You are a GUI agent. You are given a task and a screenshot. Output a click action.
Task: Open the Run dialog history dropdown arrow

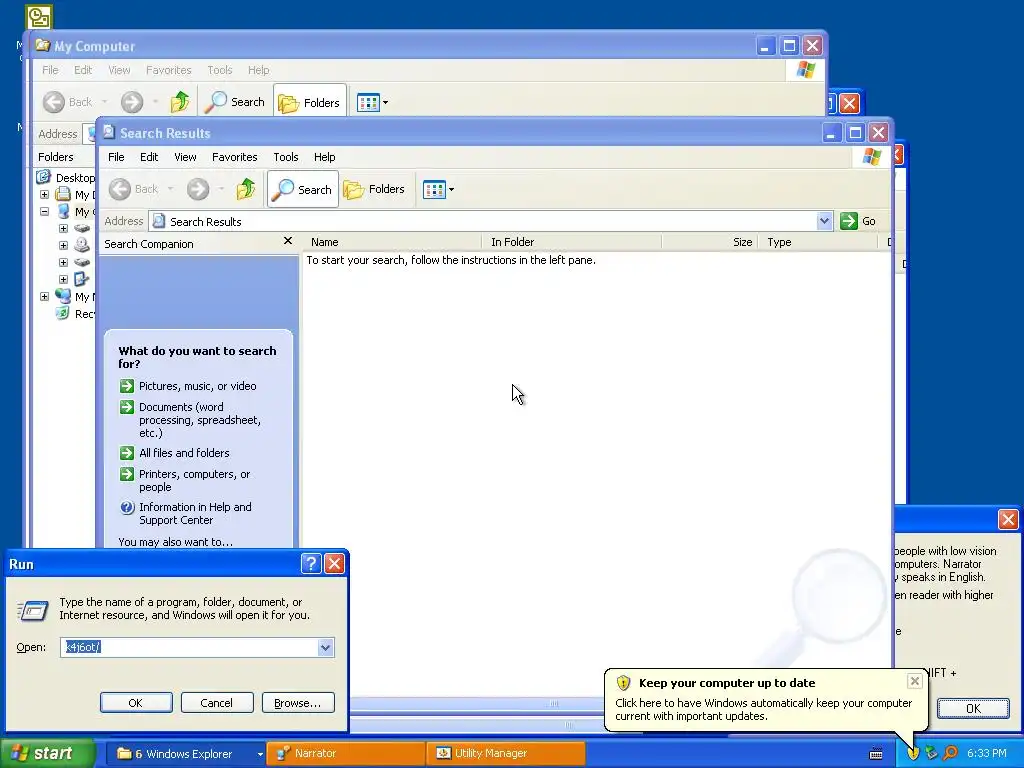click(325, 647)
